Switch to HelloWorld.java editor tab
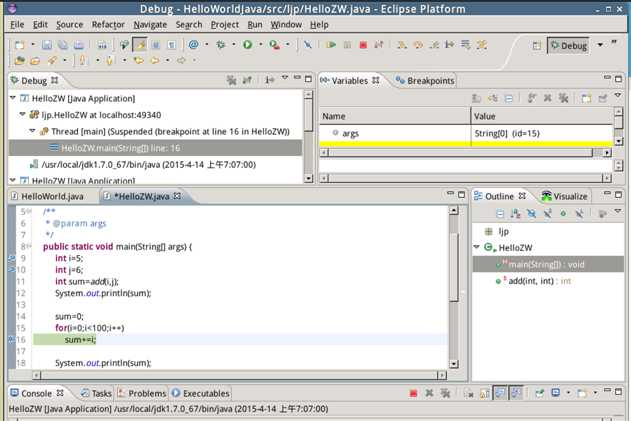631x421 pixels. 47,196
